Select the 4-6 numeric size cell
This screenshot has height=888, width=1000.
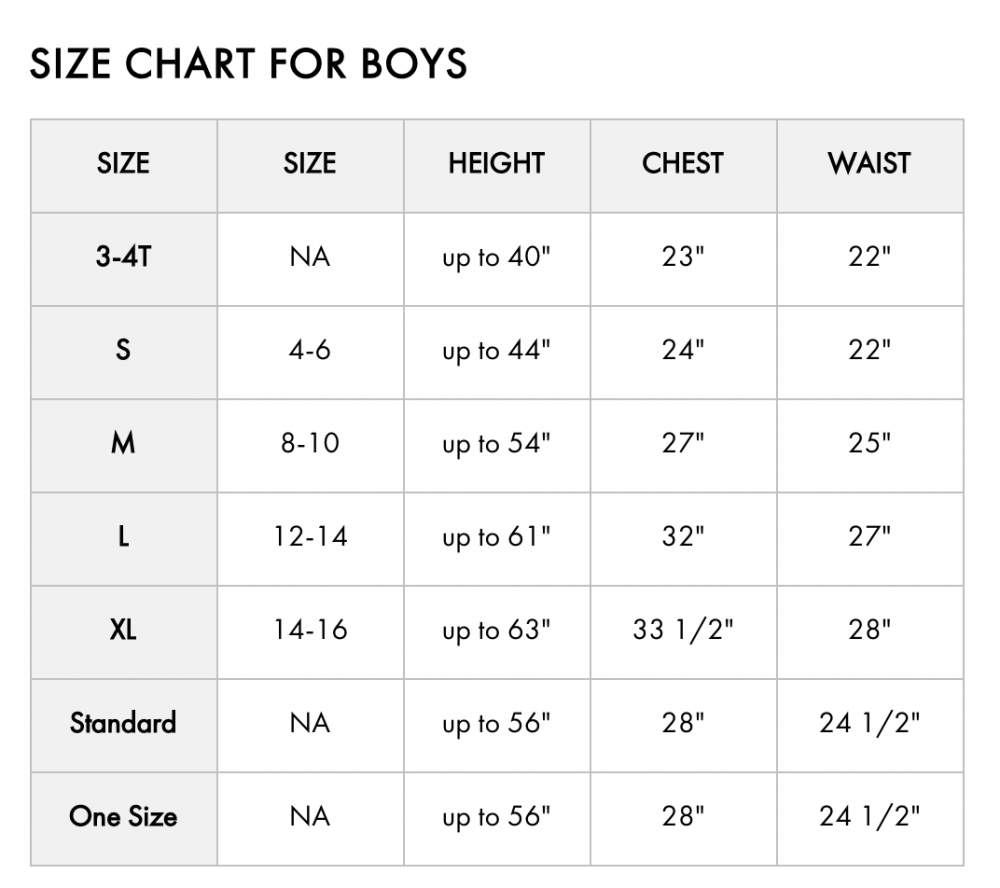coord(310,350)
